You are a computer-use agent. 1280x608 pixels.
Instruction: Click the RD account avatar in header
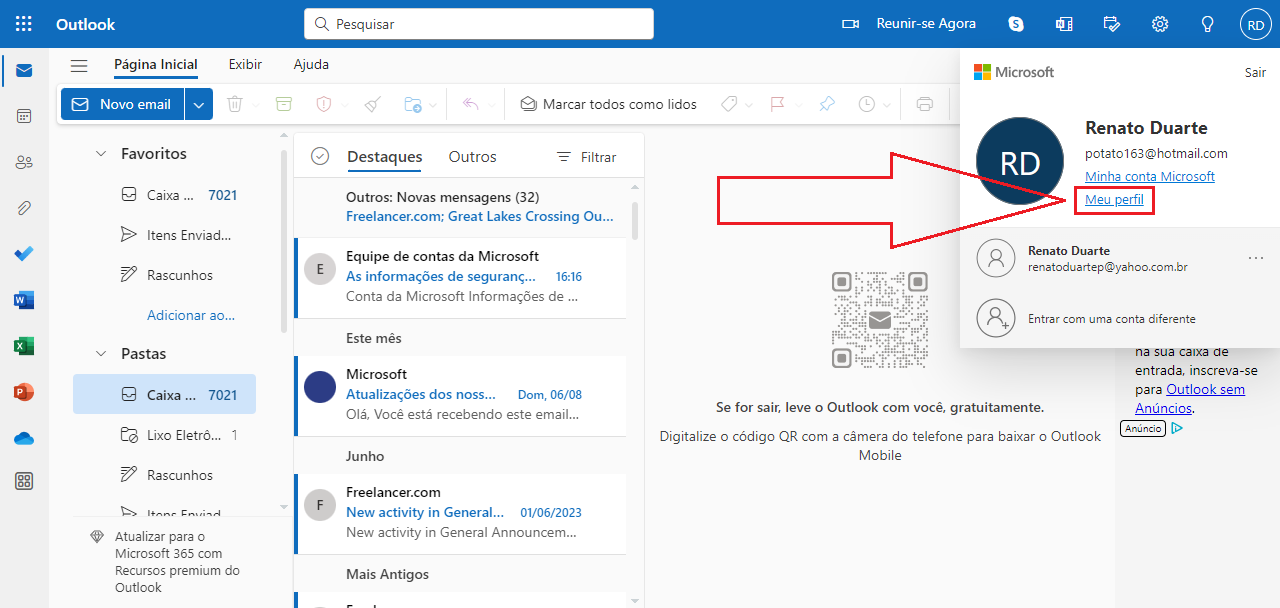click(x=1256, y=24)
